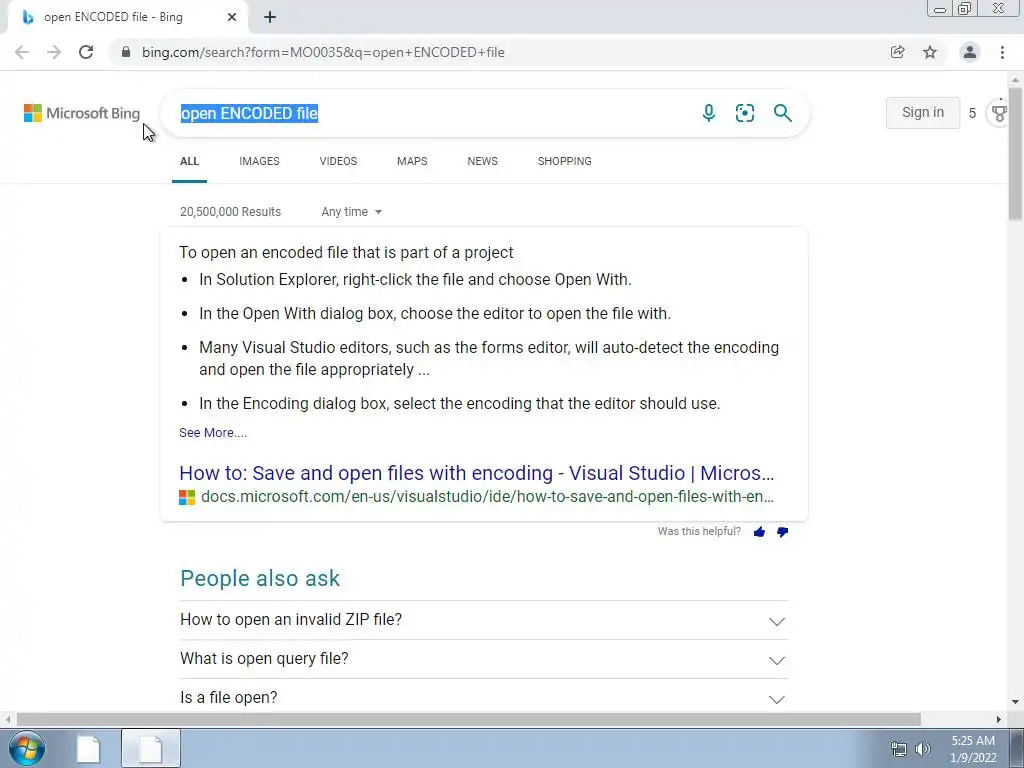Image resolution: width=1024 pixels, height=768 pixels.
Task: Click the first taskbar file icon
Action: click(88, 748)
